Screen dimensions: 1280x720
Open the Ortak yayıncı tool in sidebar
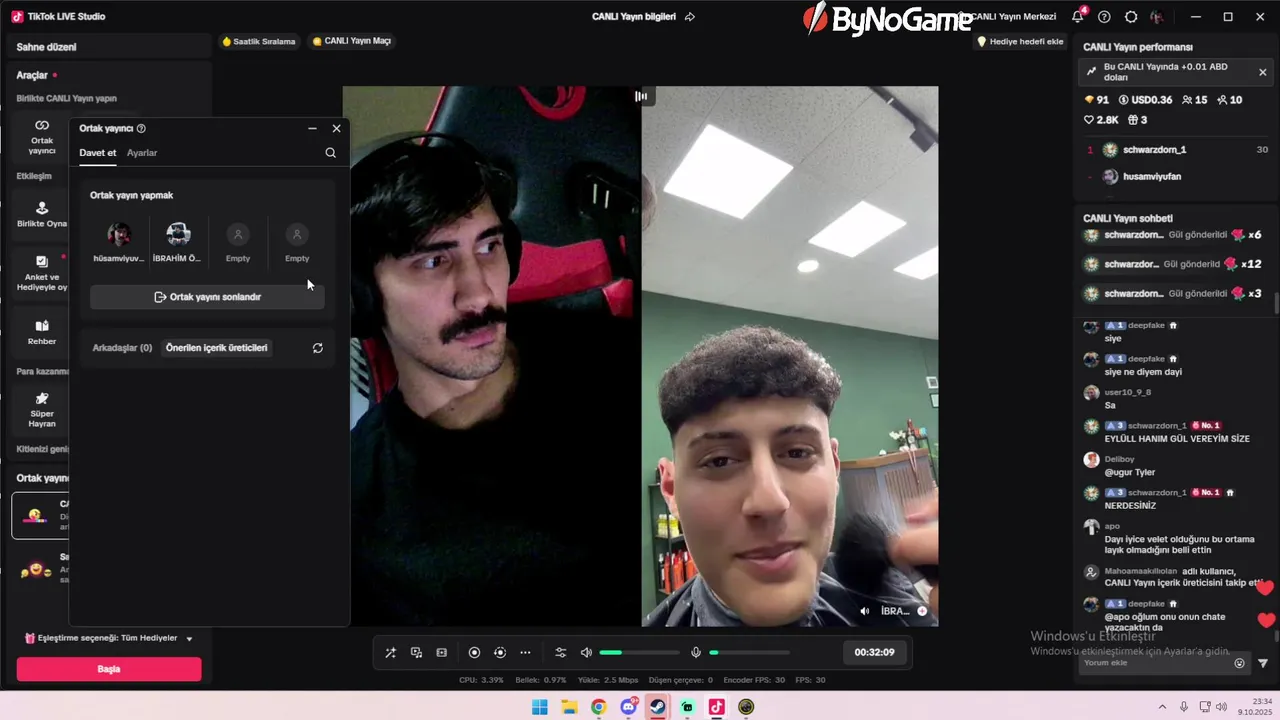click(42, 137)
